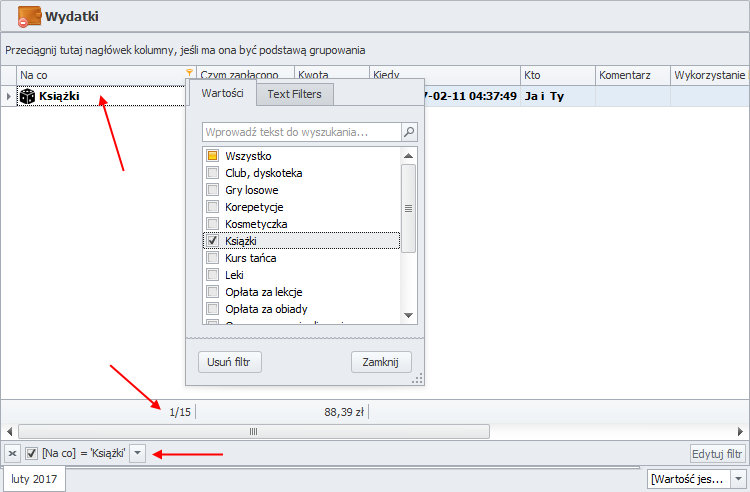Click the dice icon in Książki row
This screenshot has width=750, height=492.
pos(28,97)
